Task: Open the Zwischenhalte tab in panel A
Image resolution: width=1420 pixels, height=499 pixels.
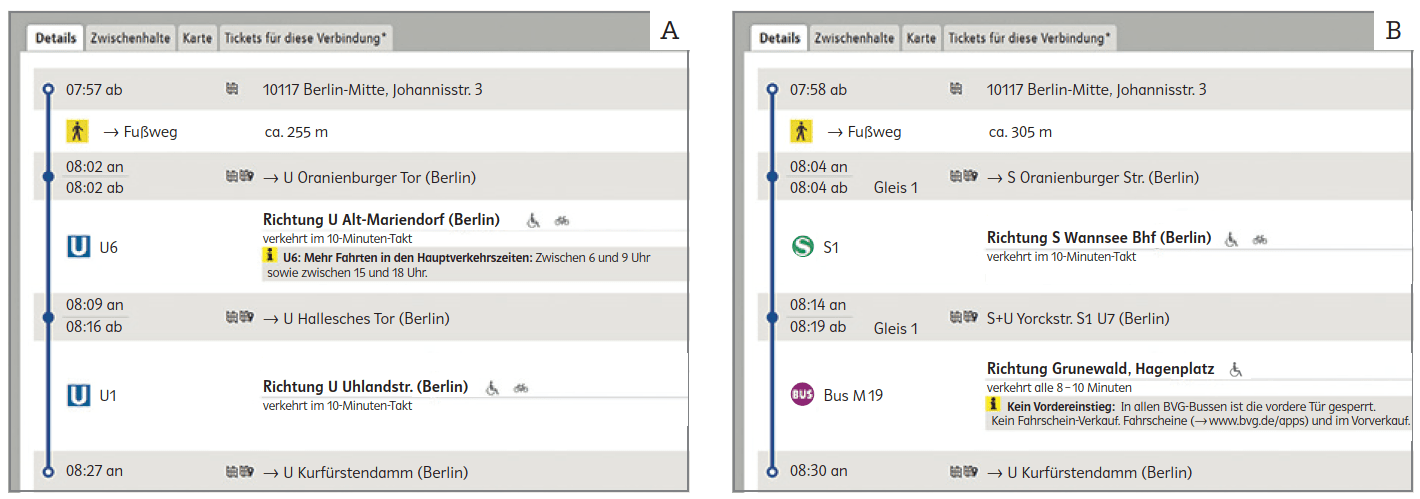Action: point(131,39)
